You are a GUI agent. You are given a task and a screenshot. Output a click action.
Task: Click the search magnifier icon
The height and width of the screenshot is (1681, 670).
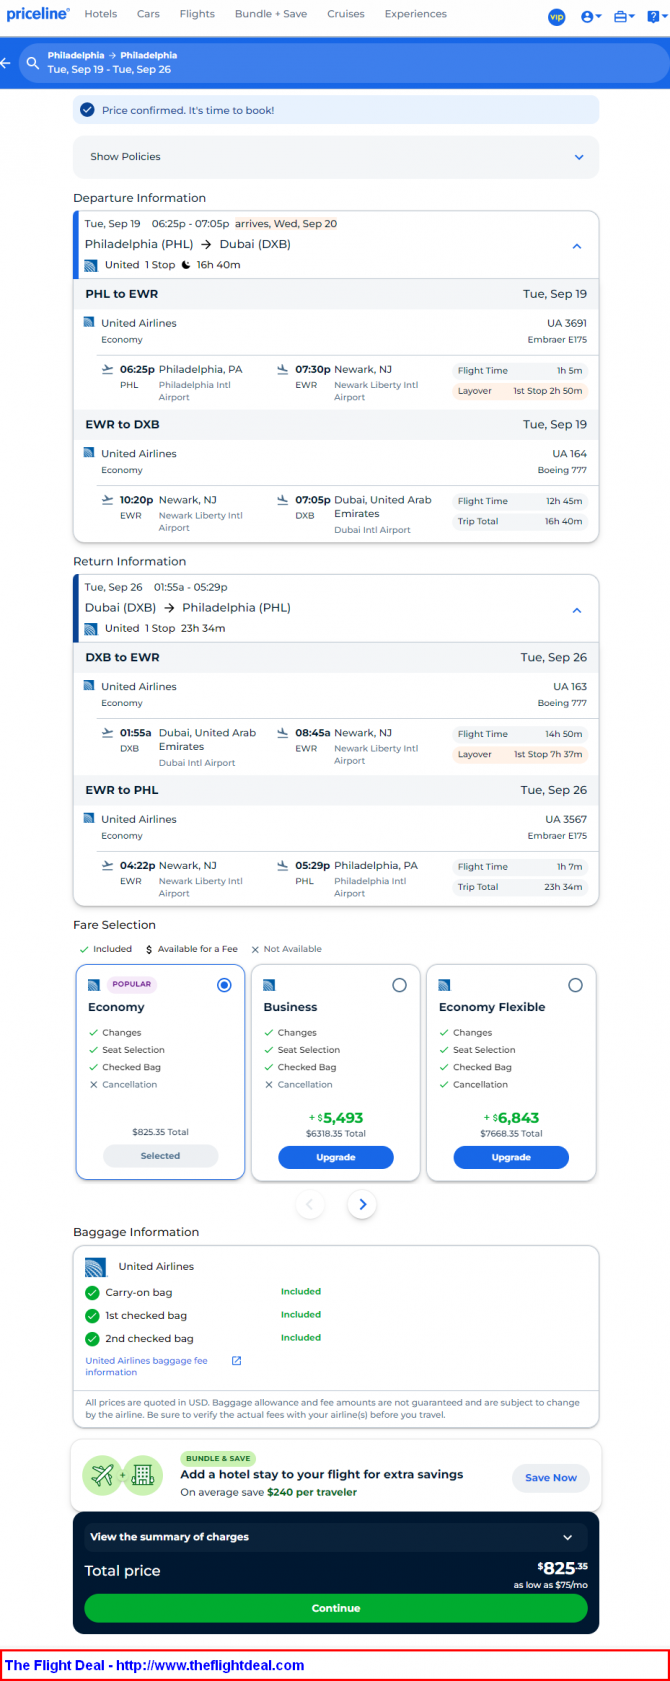pyautogui.click(x=33, y=62)
